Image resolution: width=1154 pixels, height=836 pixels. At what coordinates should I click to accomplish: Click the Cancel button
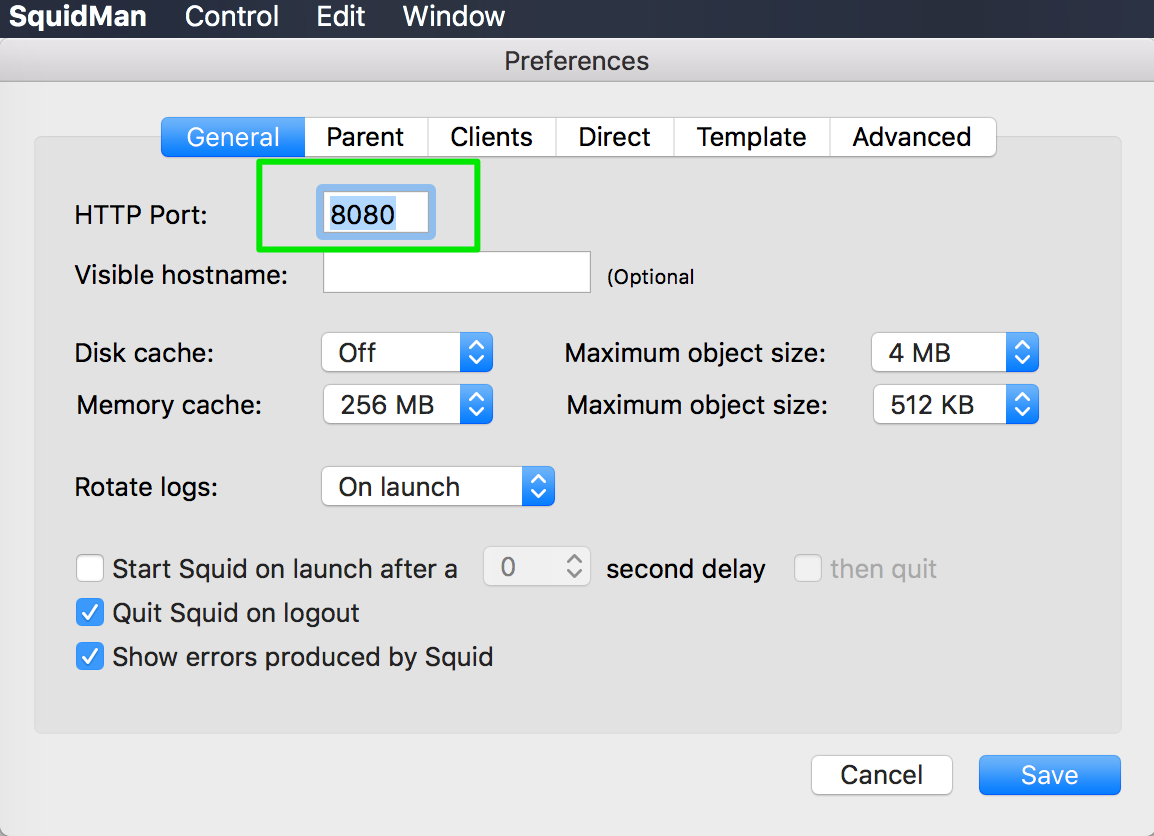(x=882, y=775)
